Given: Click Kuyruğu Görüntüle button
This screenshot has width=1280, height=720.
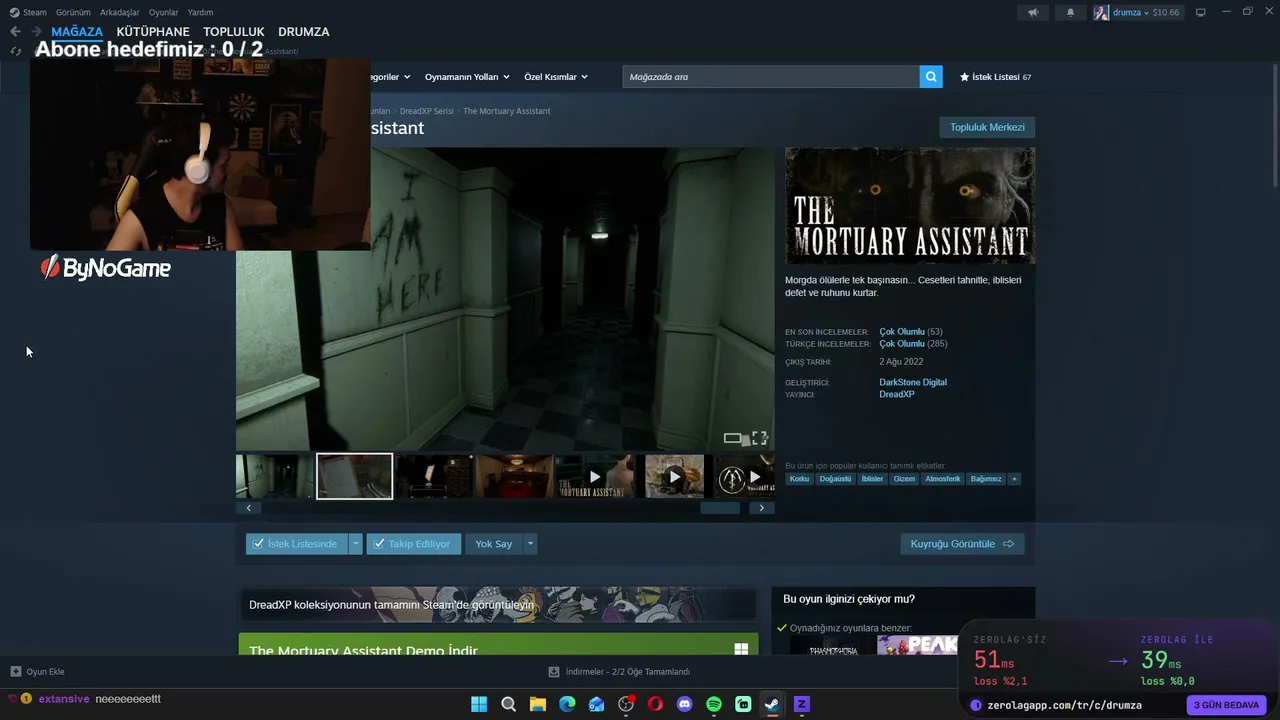Looking at the screenshot, I should click(962, 544).
